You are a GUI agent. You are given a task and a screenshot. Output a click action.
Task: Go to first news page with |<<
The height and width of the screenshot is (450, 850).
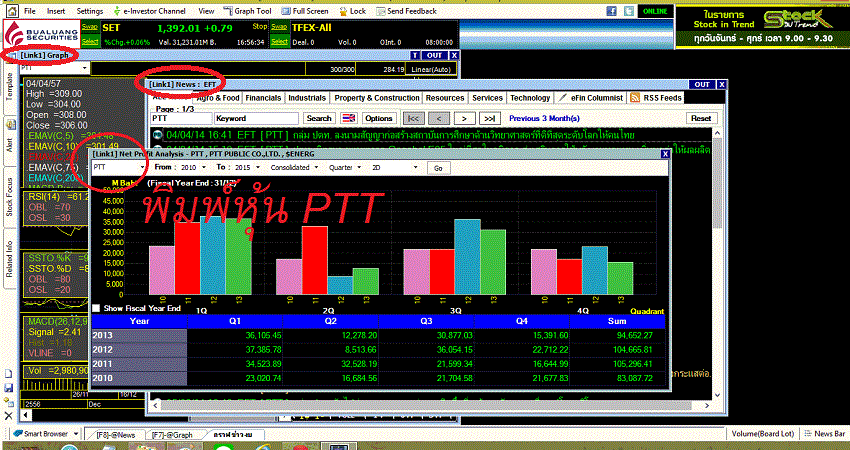[x=414, y=118]
